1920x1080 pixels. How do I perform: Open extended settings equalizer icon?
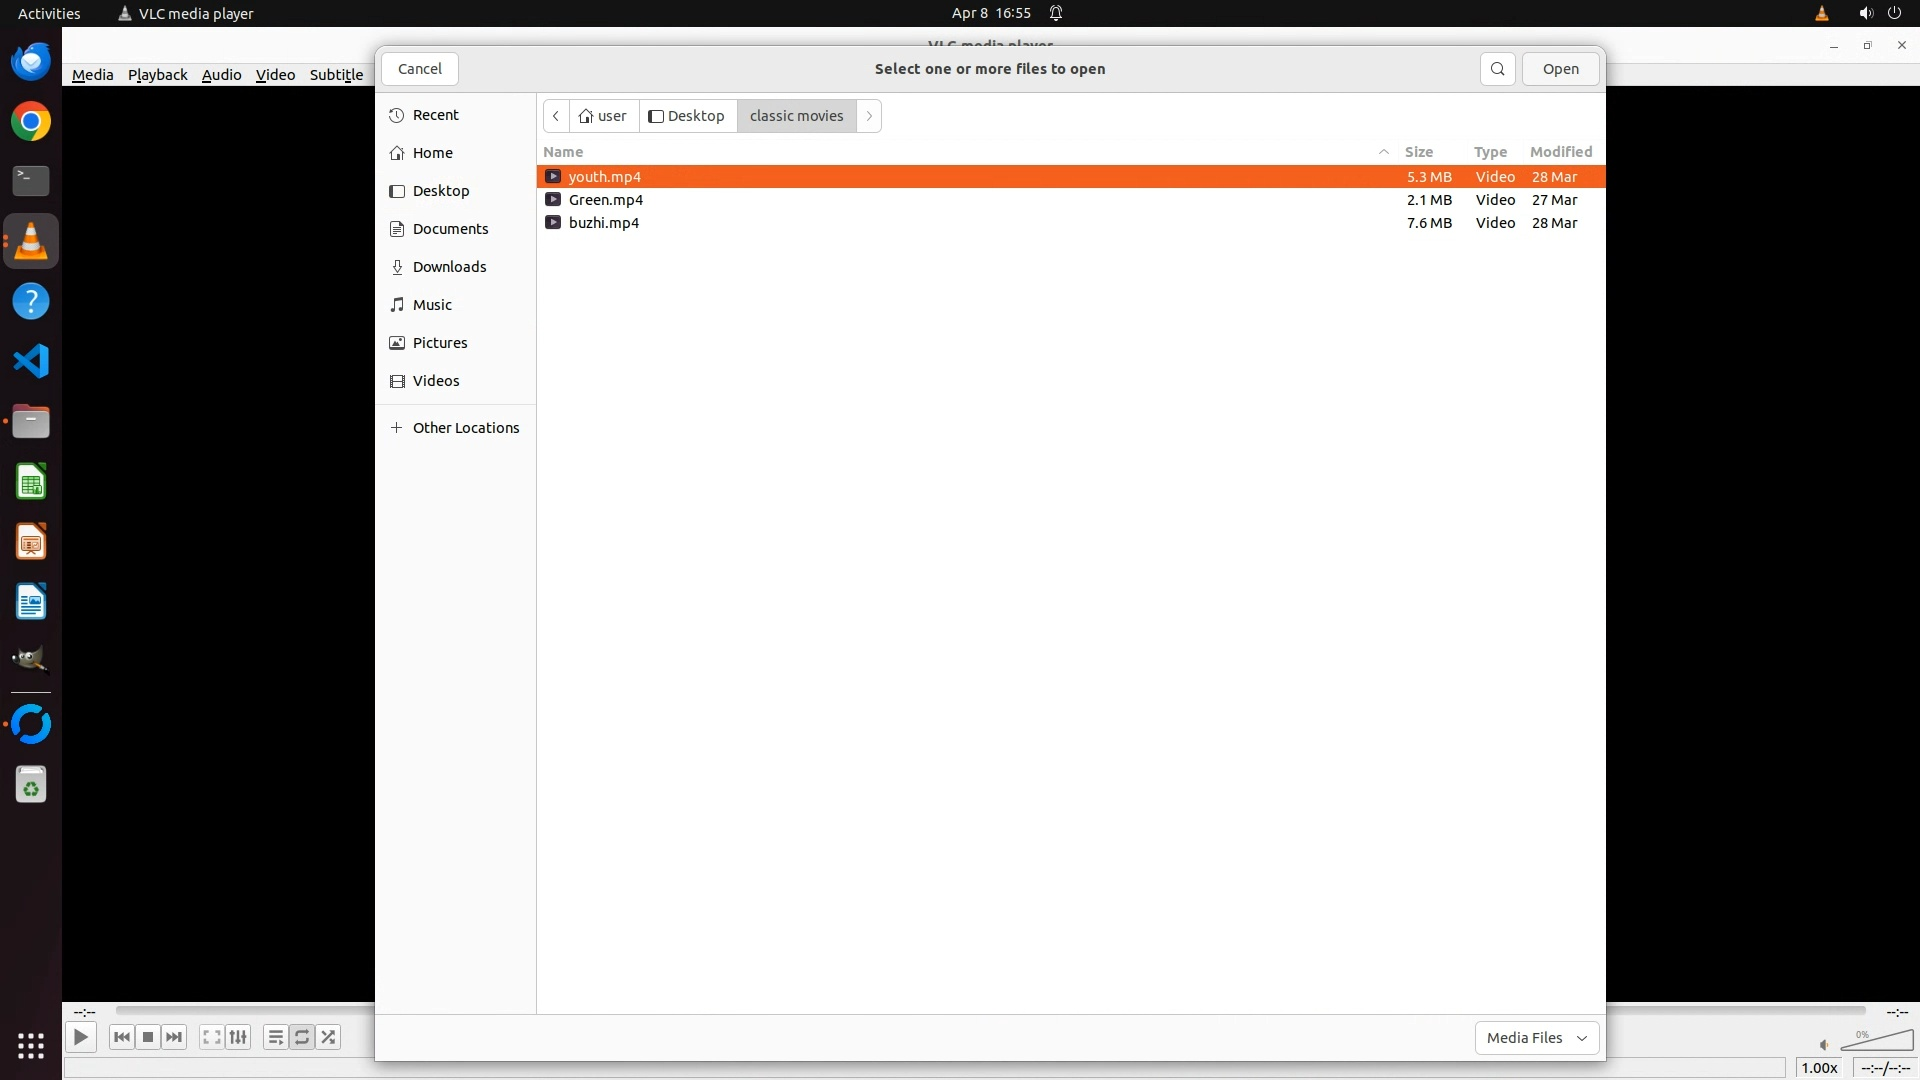238,1037
